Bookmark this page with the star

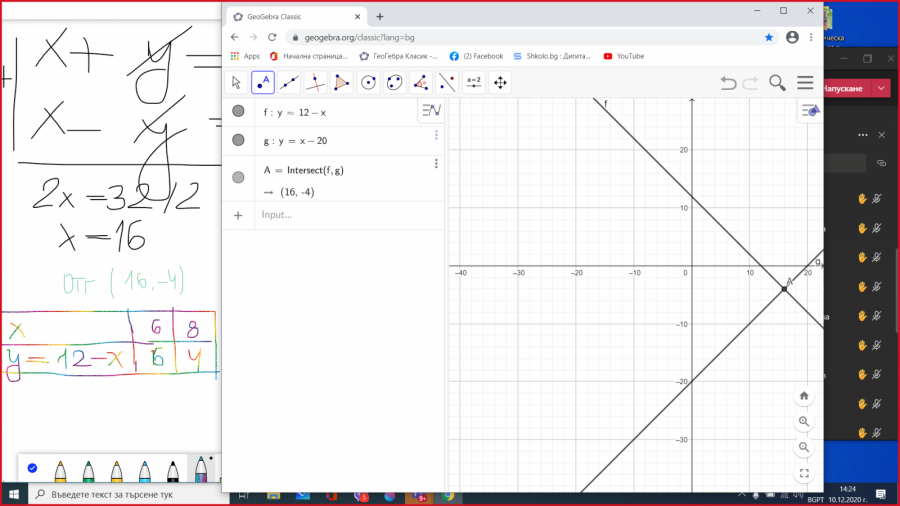click(x=769, y=37)
